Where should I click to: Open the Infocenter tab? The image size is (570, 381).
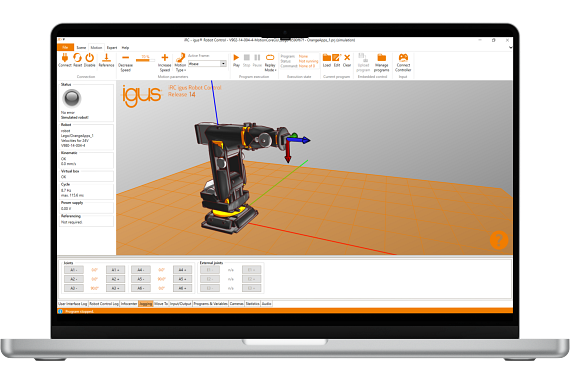click(x=129, y=304)
